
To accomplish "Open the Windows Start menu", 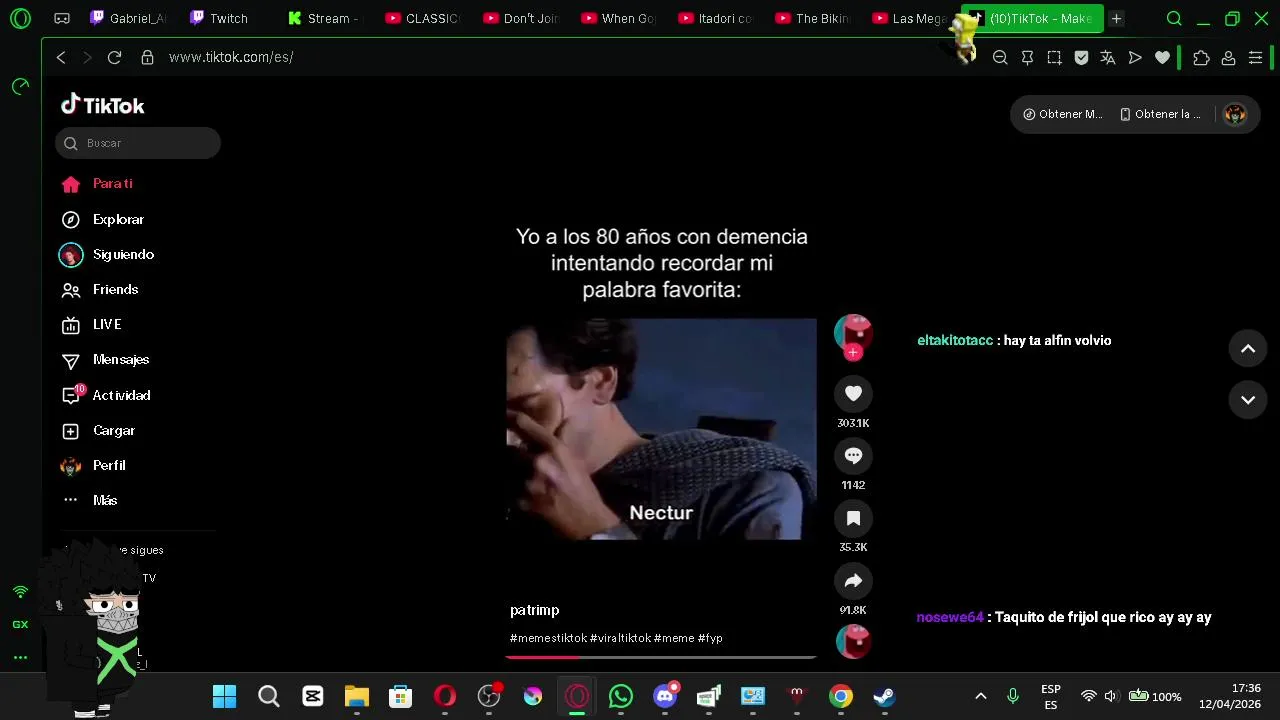I will click(x=225, y=696).
